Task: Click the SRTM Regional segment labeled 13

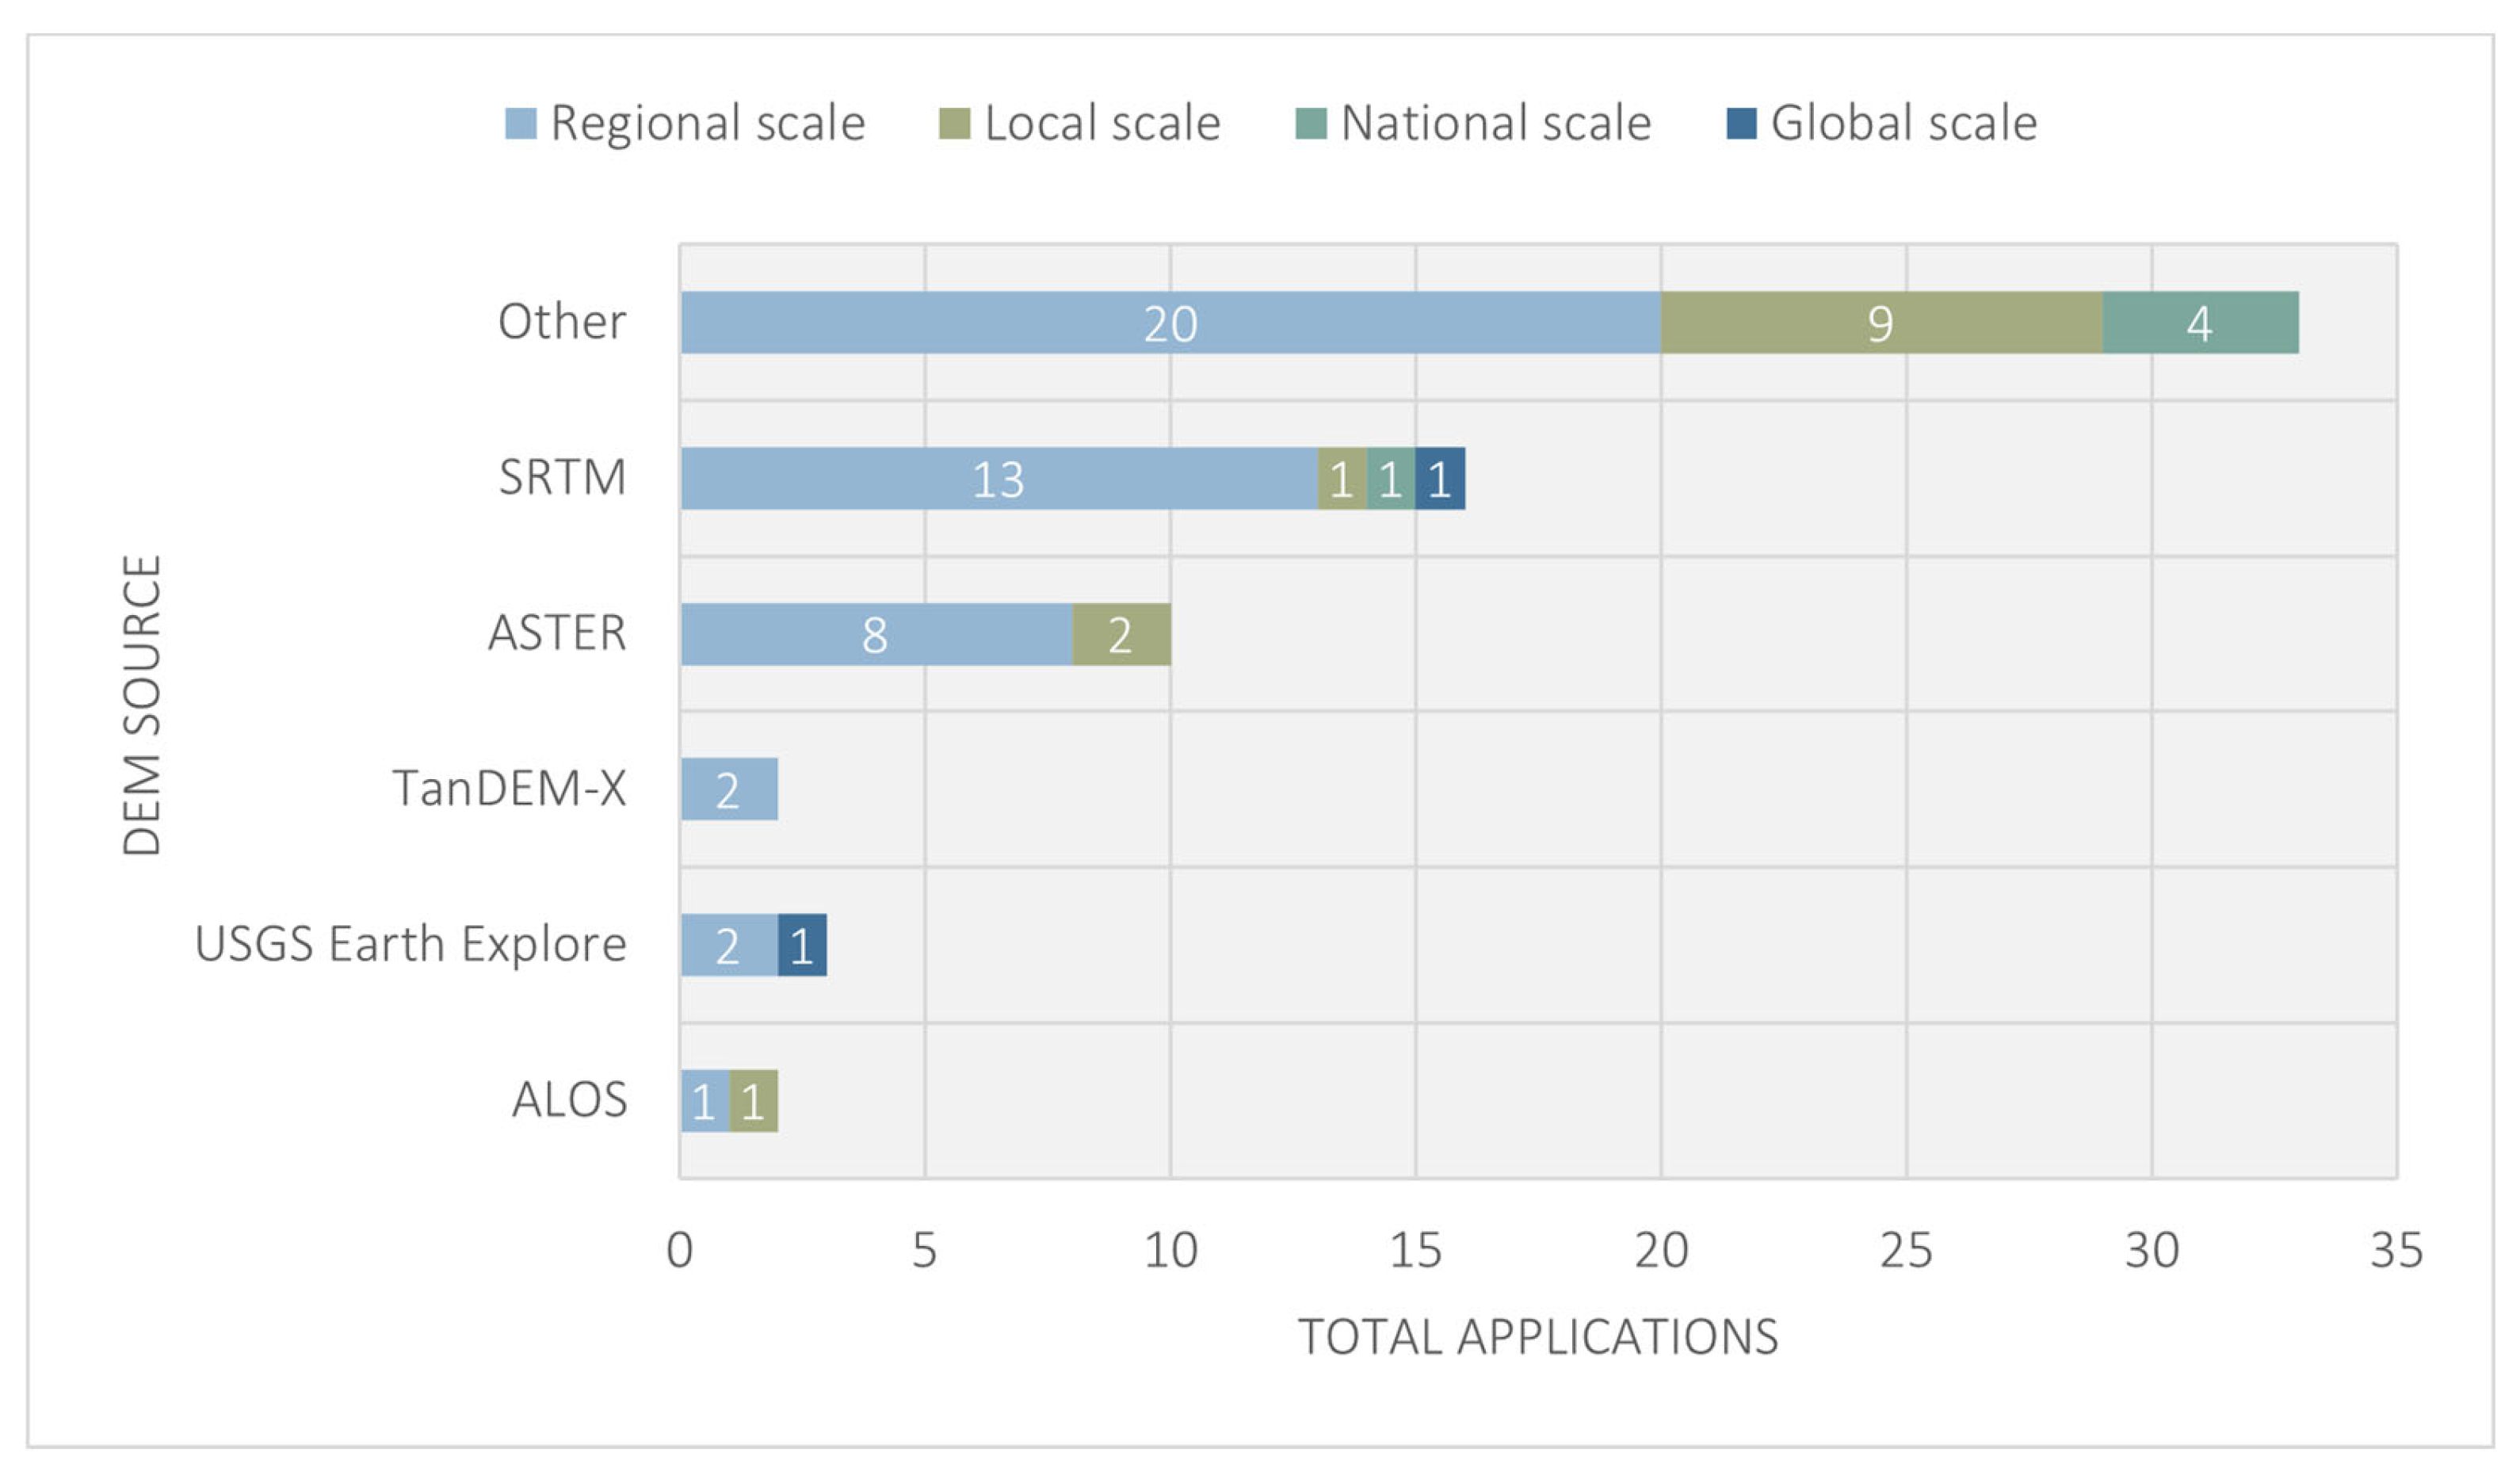Action: pyautogui.click(x=998, y=479)
